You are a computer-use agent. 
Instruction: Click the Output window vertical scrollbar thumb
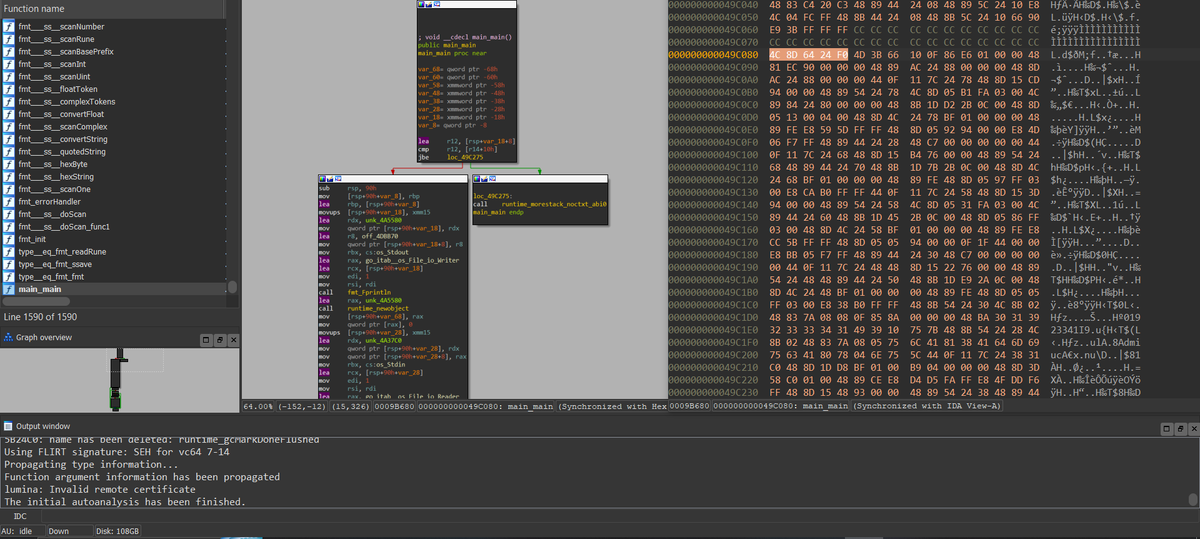pos(1194,499)
